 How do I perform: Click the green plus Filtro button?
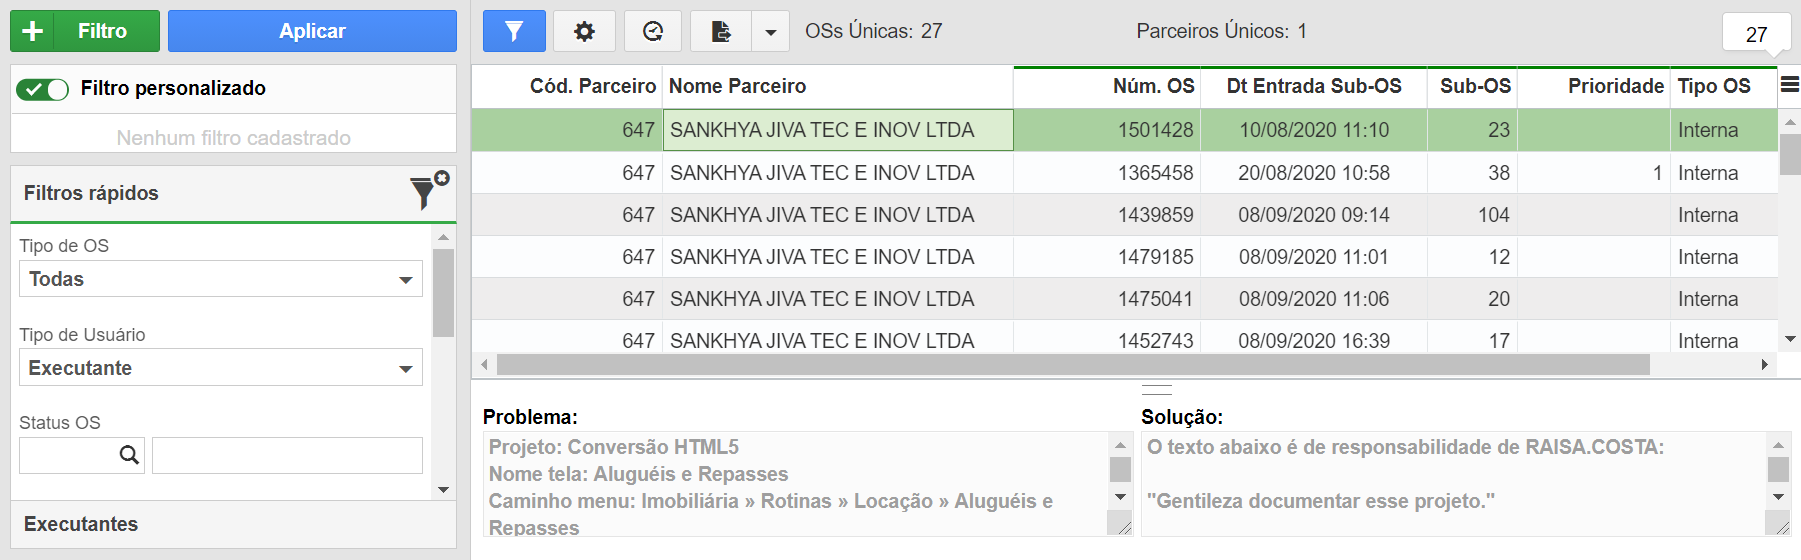[85, 31]
